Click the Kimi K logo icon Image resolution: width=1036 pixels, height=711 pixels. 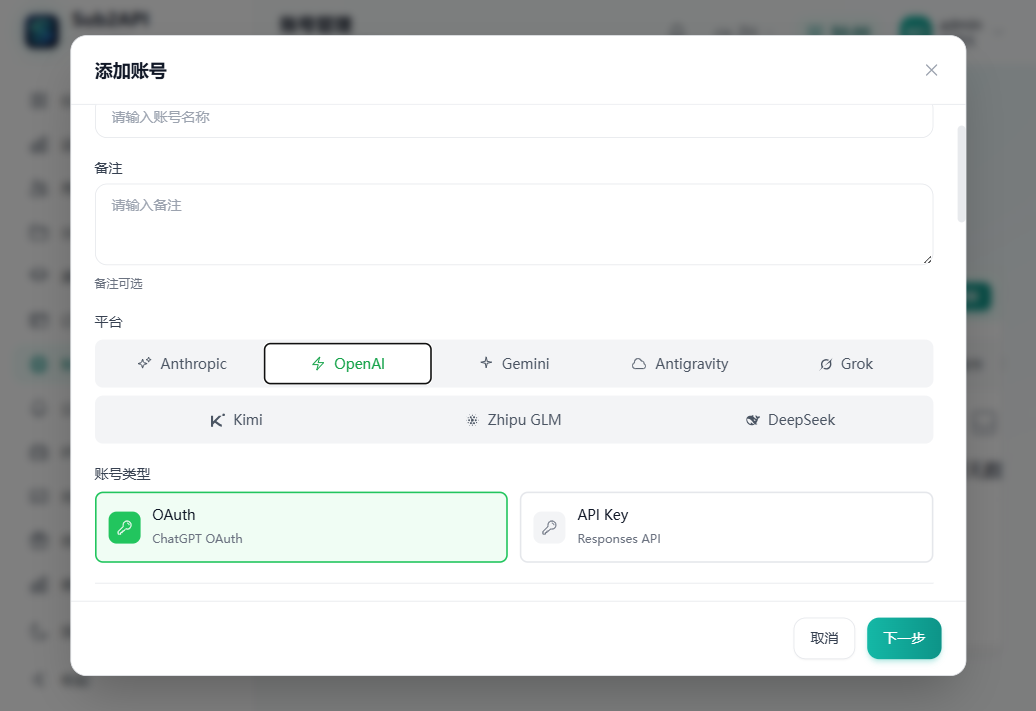[217, 420]
